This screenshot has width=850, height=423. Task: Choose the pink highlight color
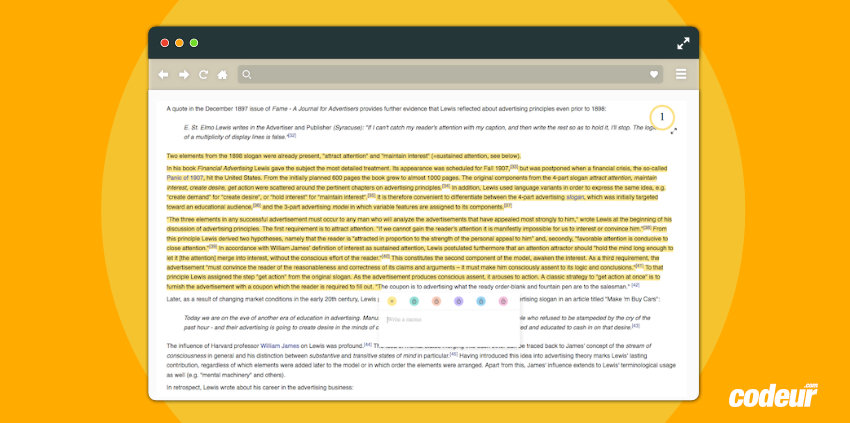pos(503,300)
